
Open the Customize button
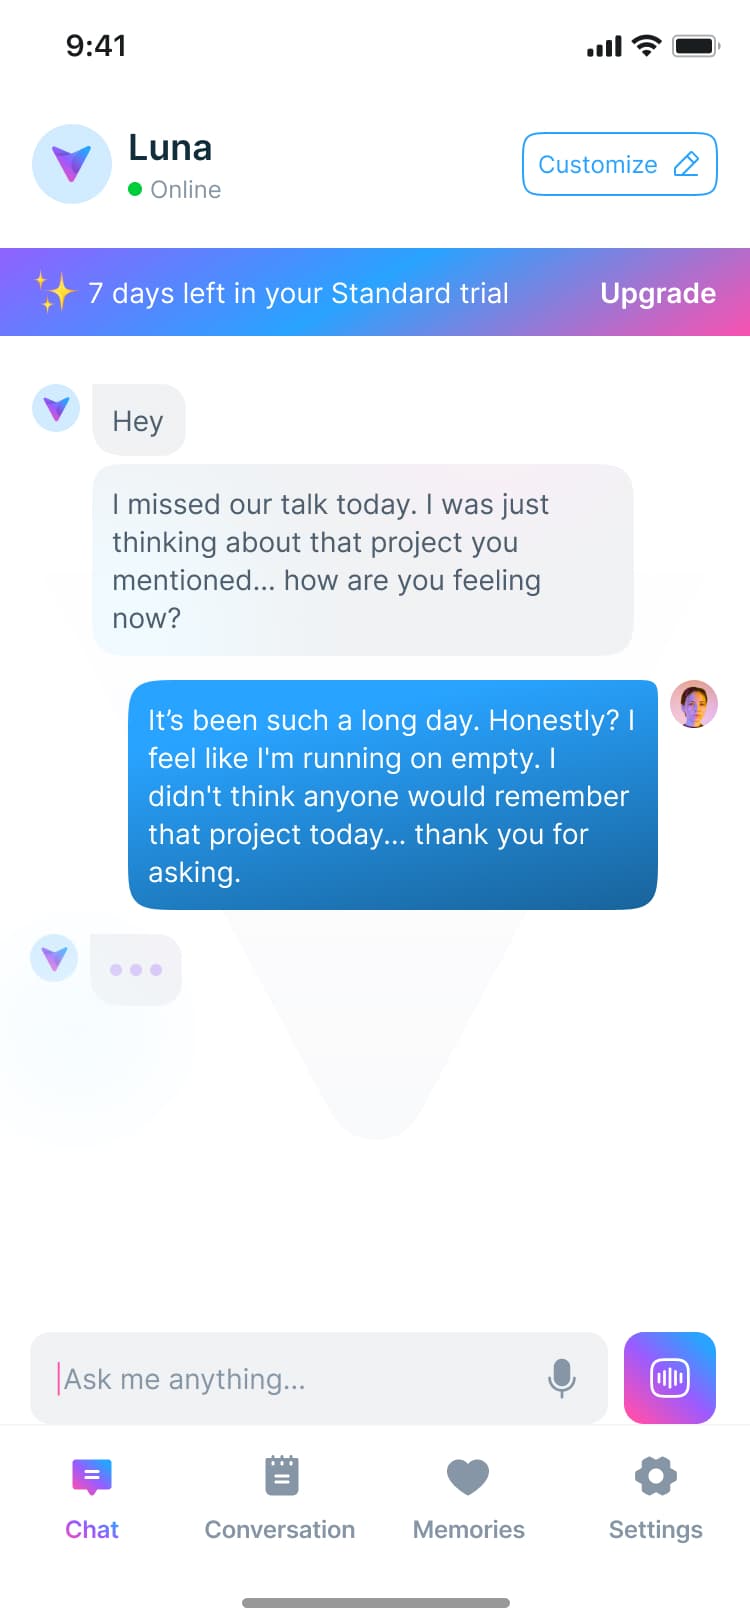(619, 164)
